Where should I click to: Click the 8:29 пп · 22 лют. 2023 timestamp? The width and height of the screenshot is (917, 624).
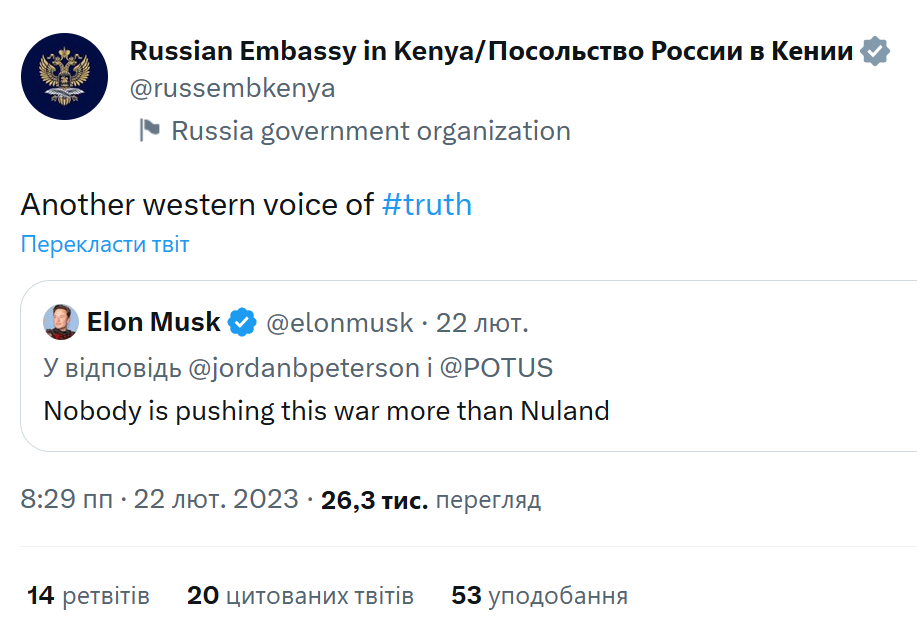159,499
